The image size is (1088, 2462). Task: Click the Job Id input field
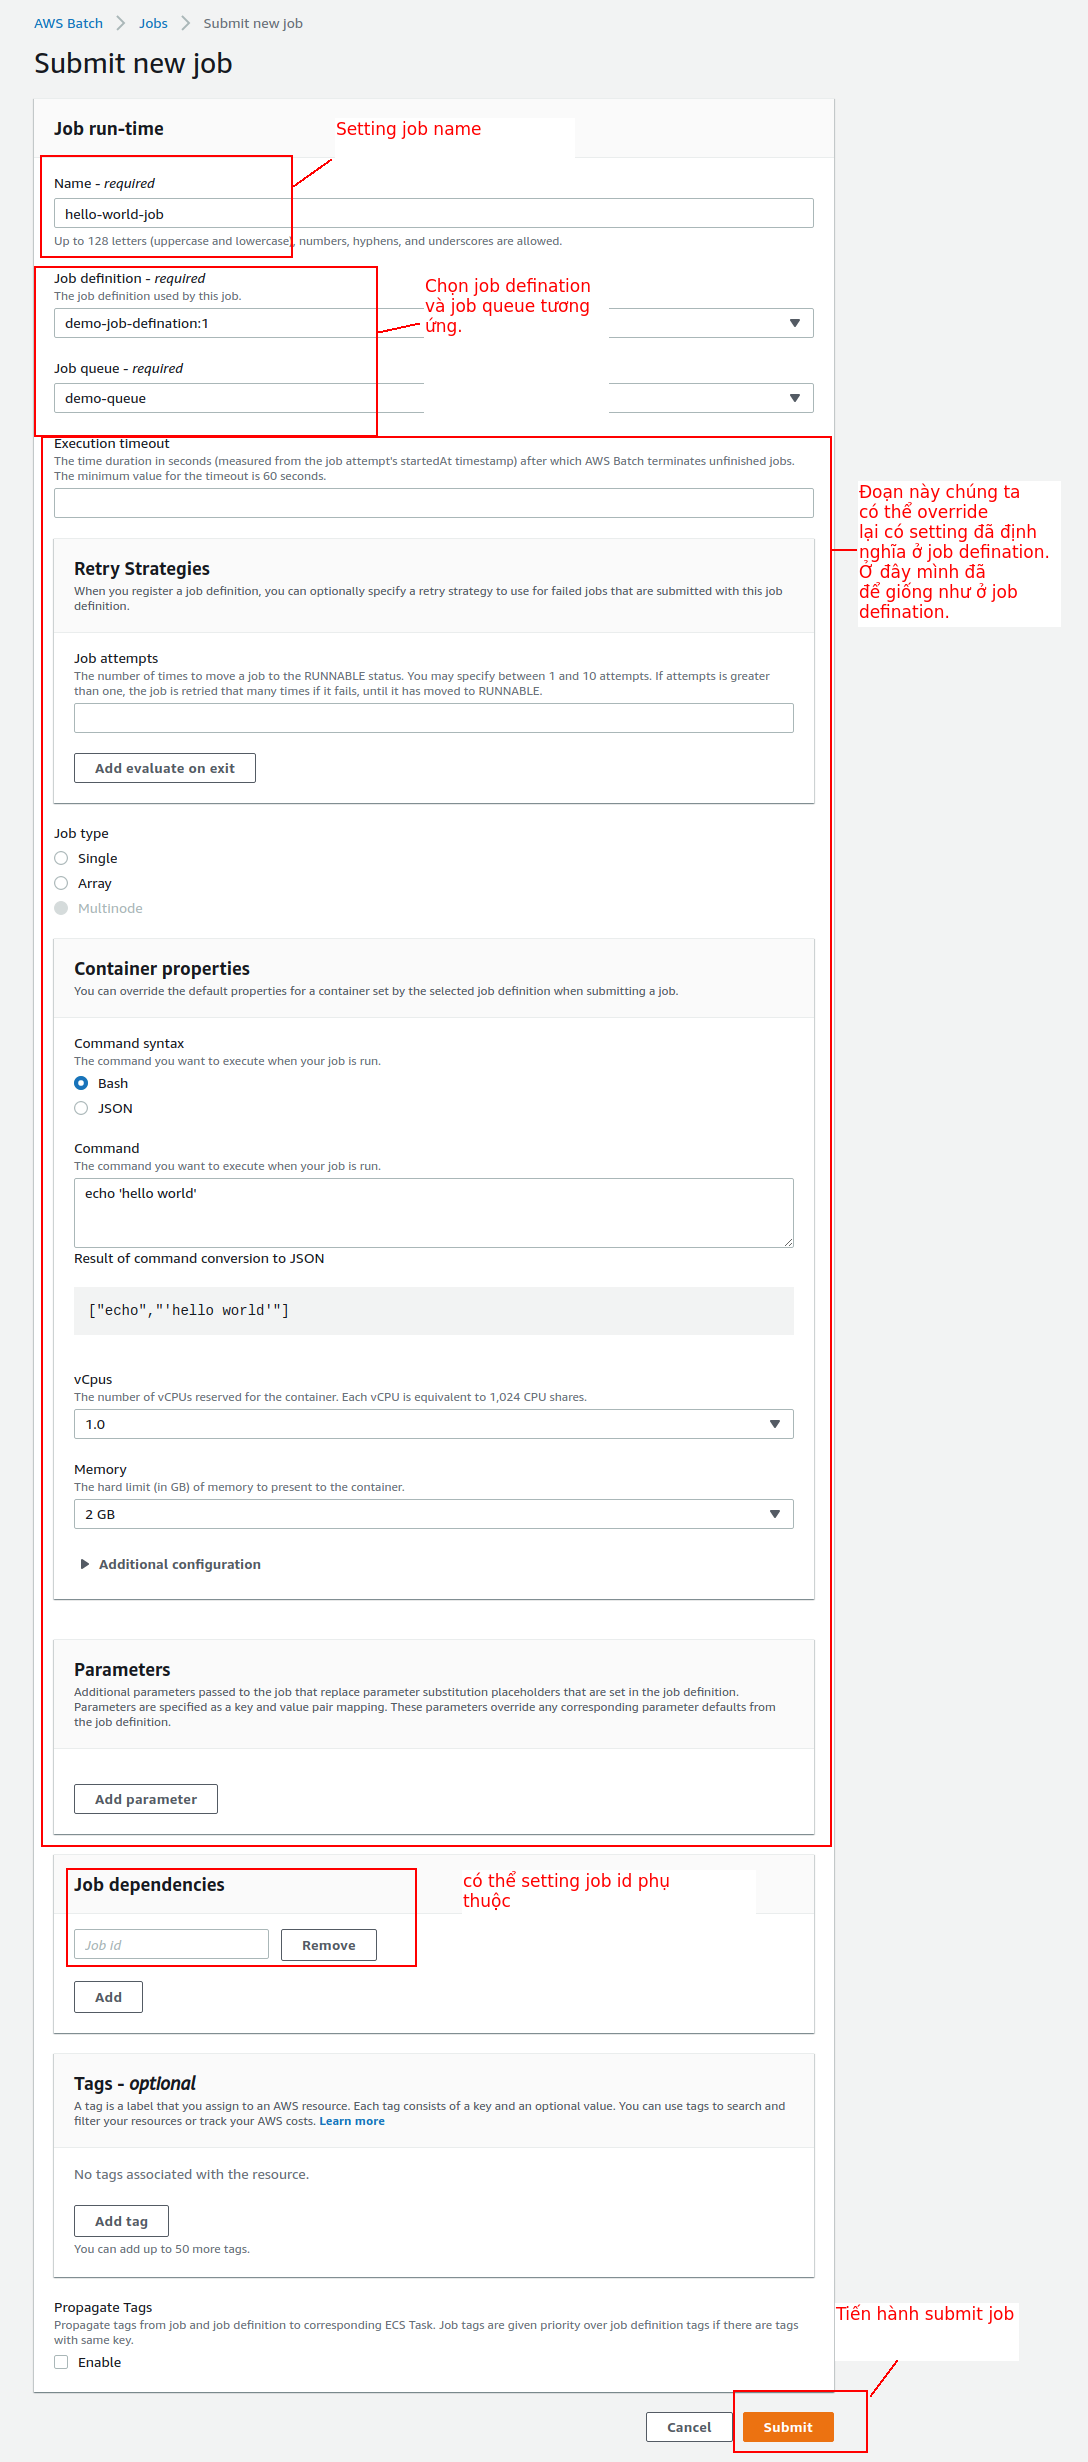point(171,1945)
